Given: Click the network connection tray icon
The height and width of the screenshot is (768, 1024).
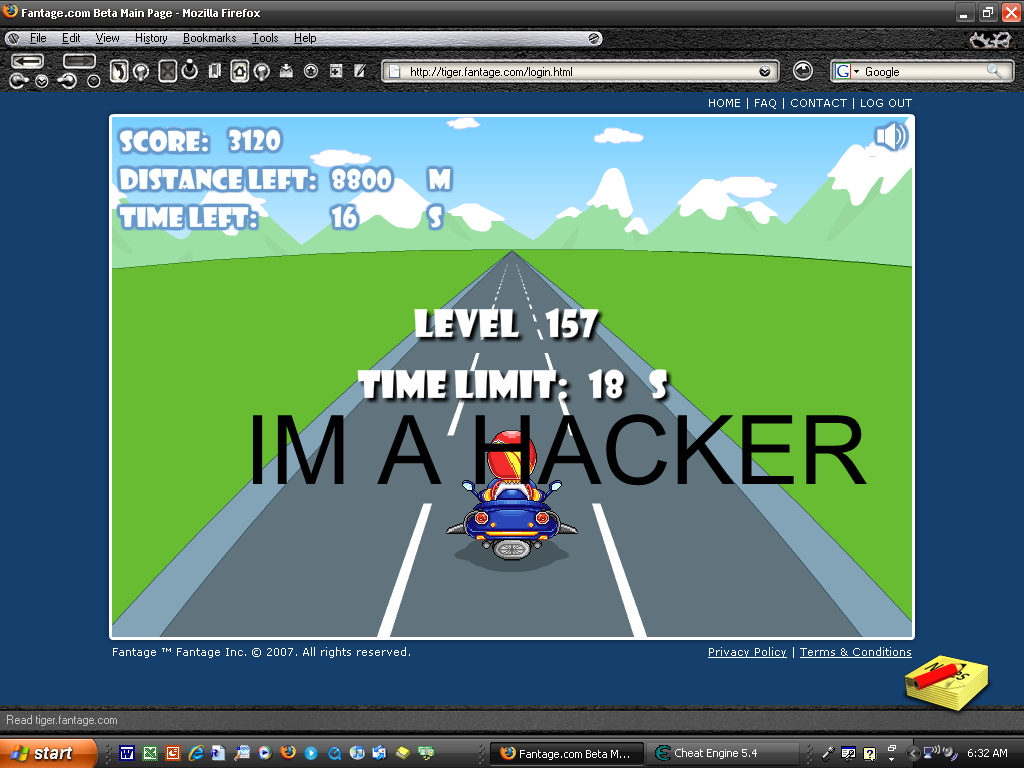Looking at the screenshot, I should (930, 752).
